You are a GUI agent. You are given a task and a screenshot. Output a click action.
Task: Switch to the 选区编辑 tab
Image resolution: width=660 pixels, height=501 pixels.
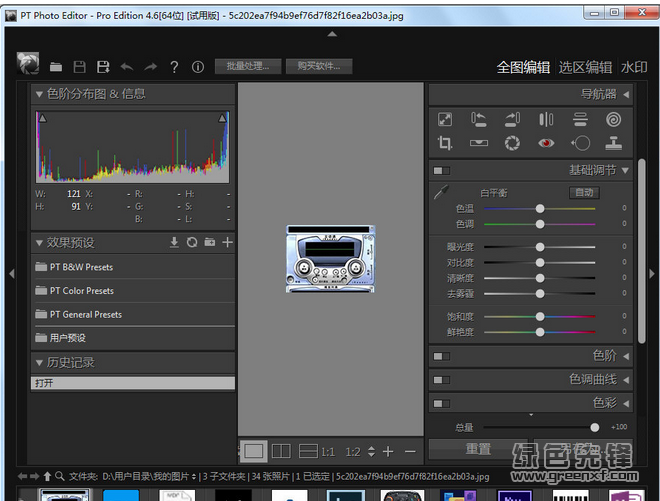coord(585,67)
